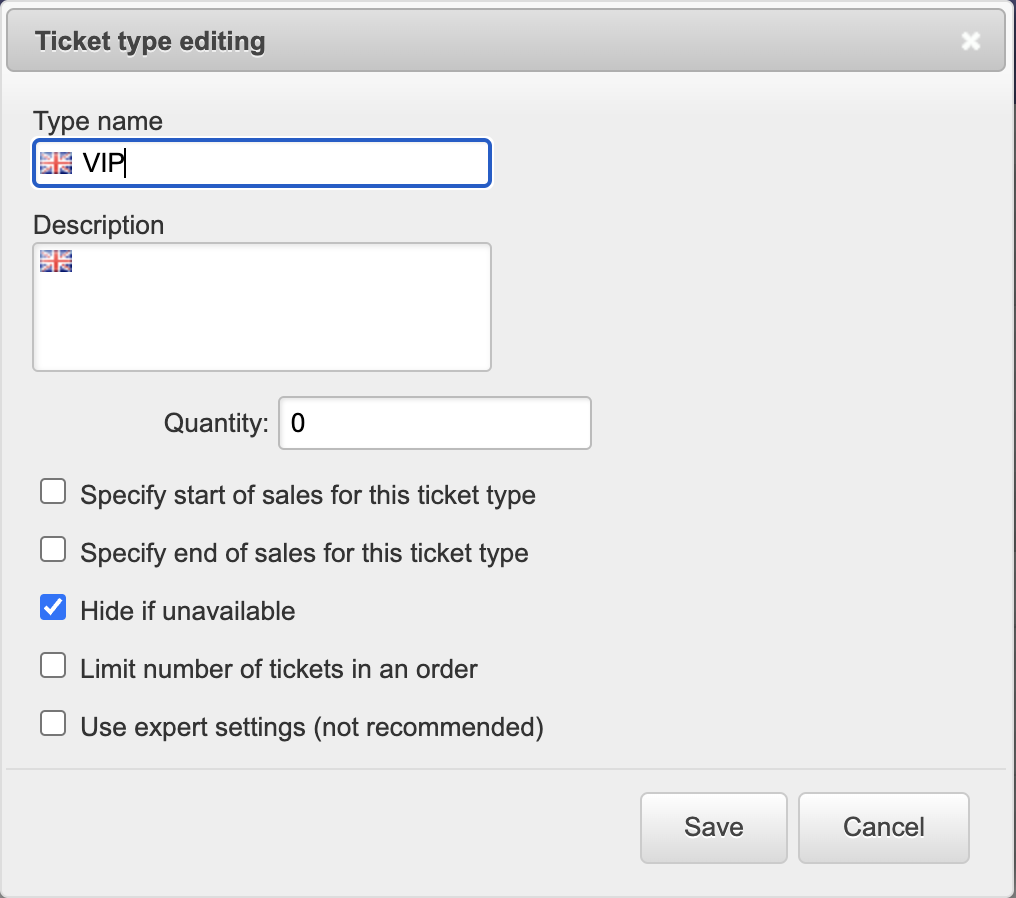Click the 'Limit number of tickets' label text
The height and width of the screenshot is (898, 1016).
coord(279,669)
